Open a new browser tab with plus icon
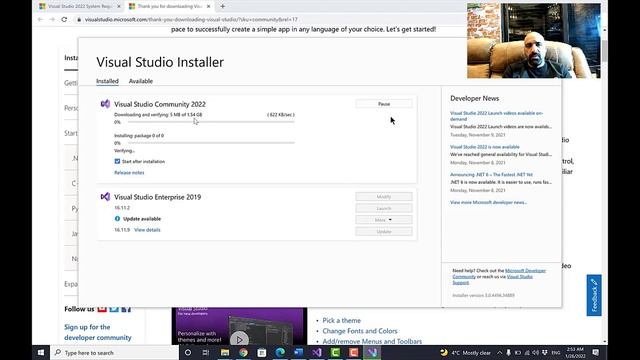 222,6
